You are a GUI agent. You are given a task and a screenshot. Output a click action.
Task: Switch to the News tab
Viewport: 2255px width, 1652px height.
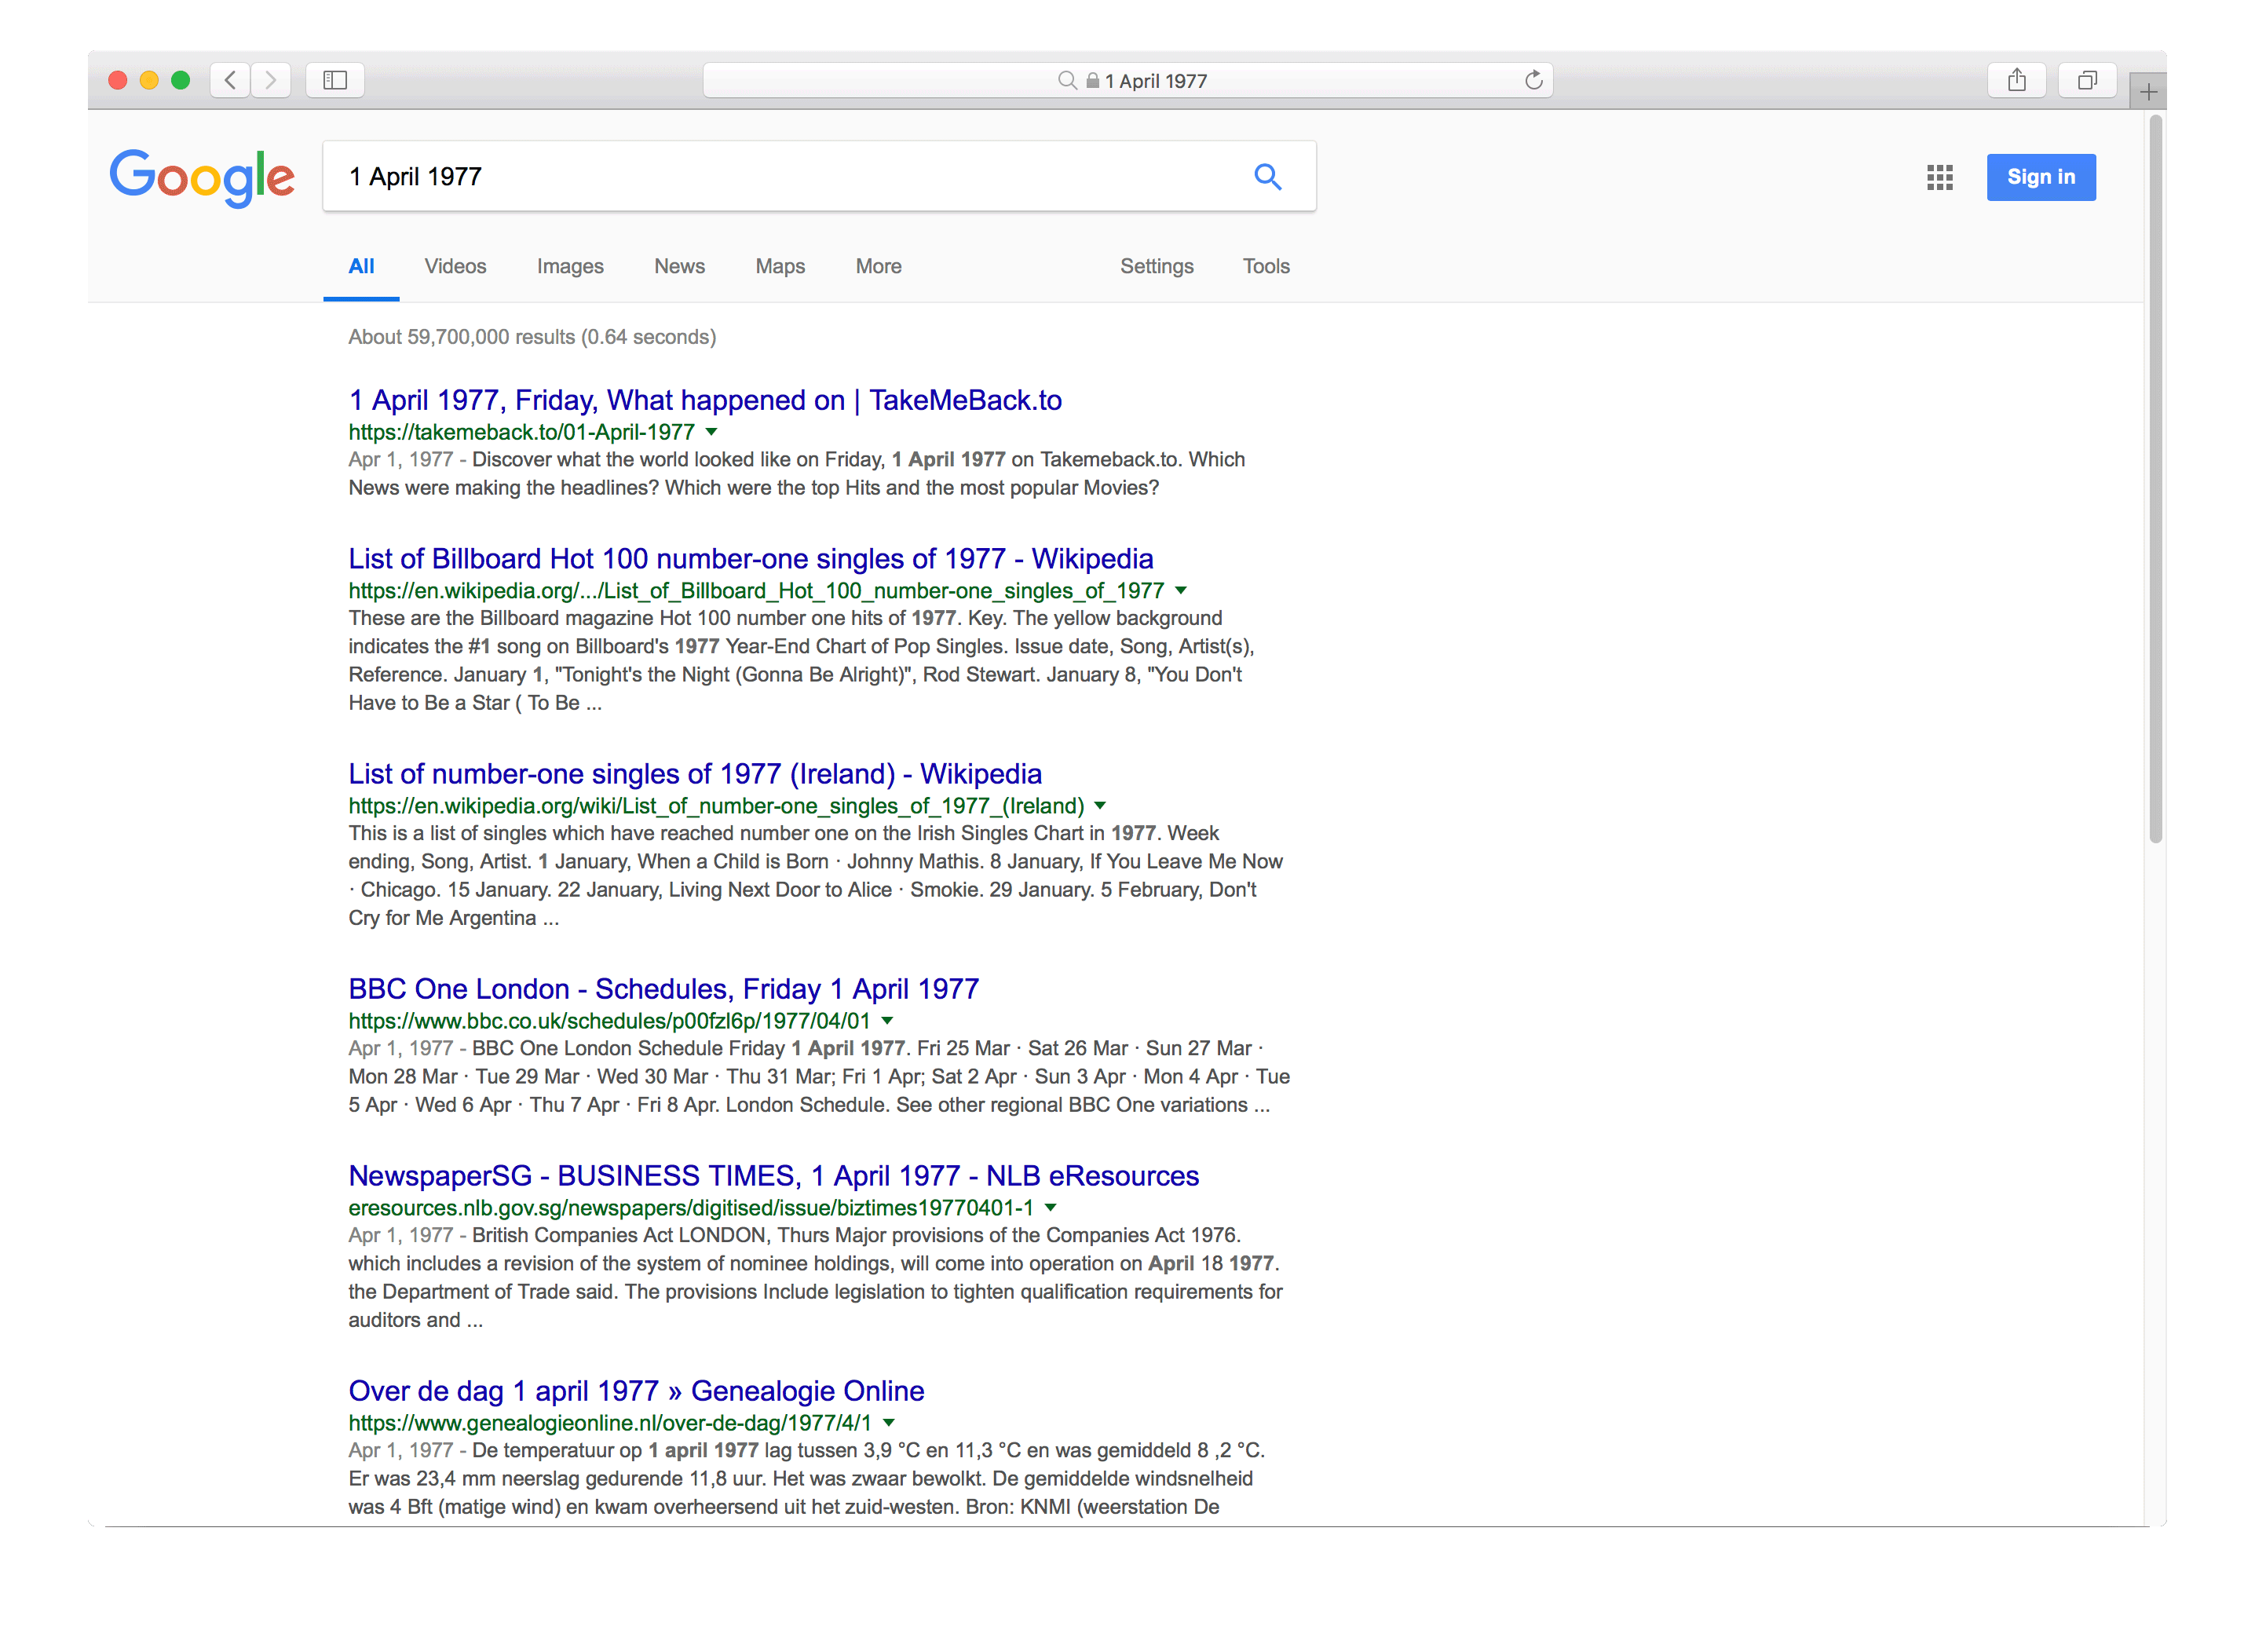pos(679,266)
